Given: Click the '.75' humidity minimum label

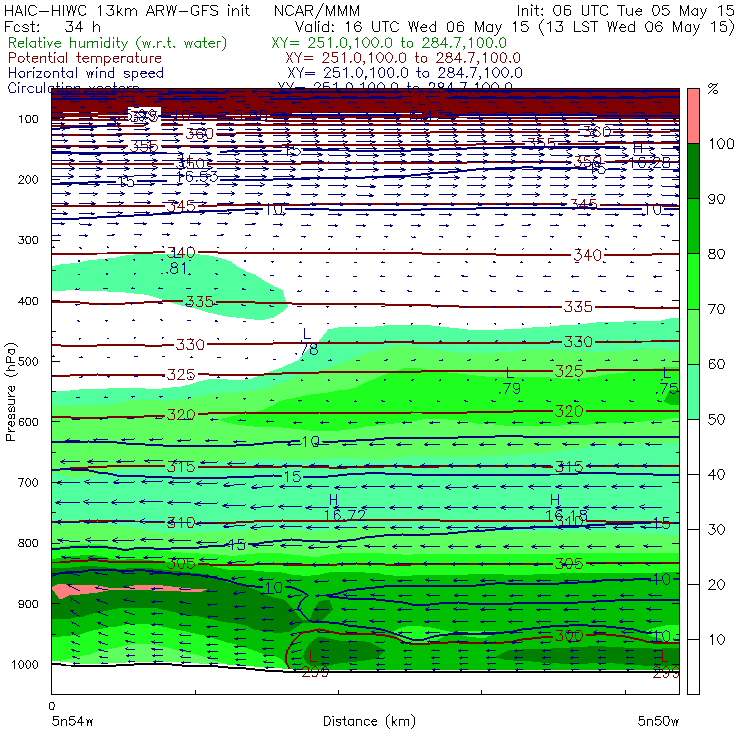Looking at the screenshot, I should tap(667, 388).
